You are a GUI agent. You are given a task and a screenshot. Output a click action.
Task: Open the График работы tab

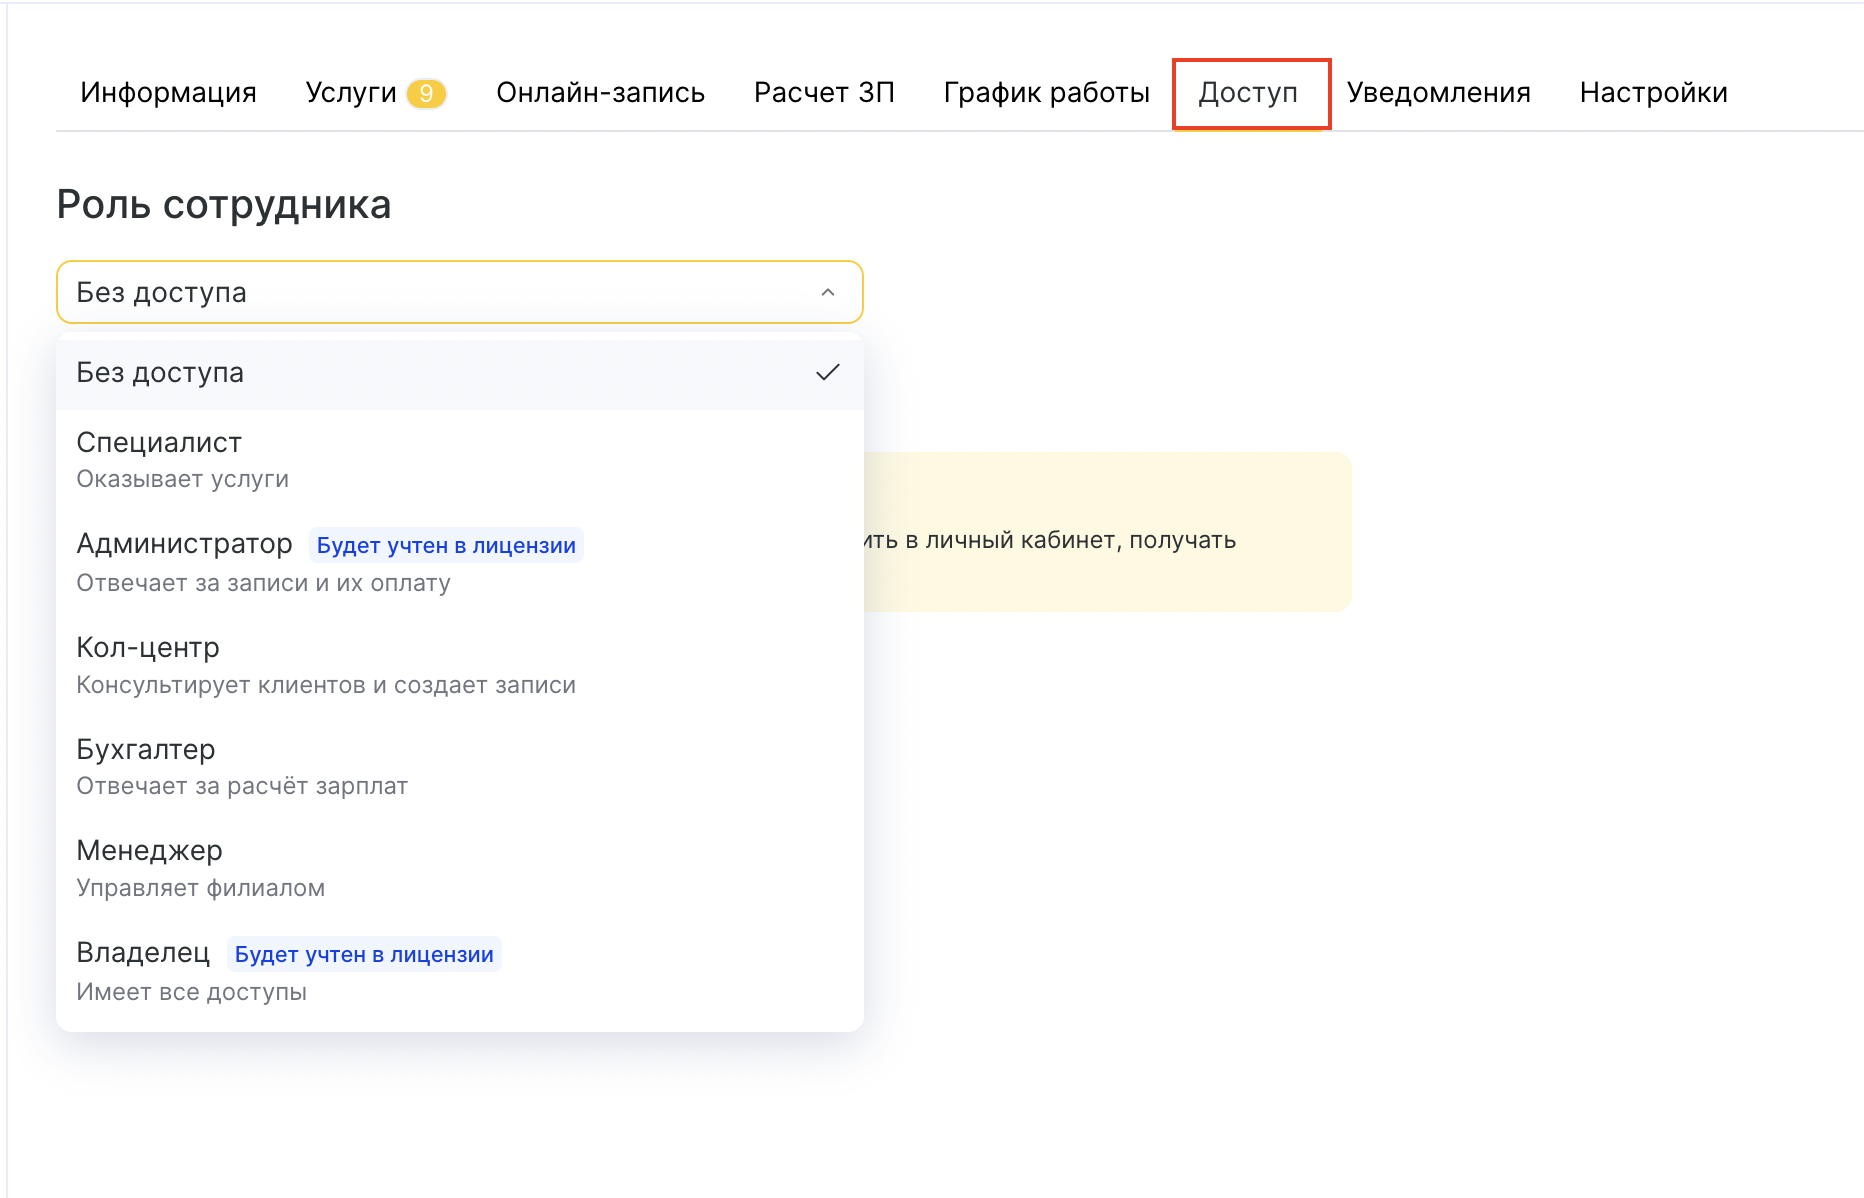(1046, 93)
